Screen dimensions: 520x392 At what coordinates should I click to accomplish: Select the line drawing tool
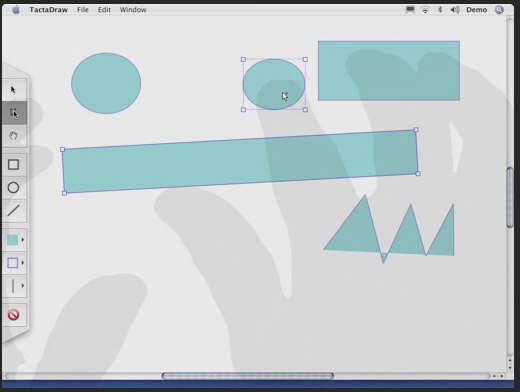(x=13, y=210)
